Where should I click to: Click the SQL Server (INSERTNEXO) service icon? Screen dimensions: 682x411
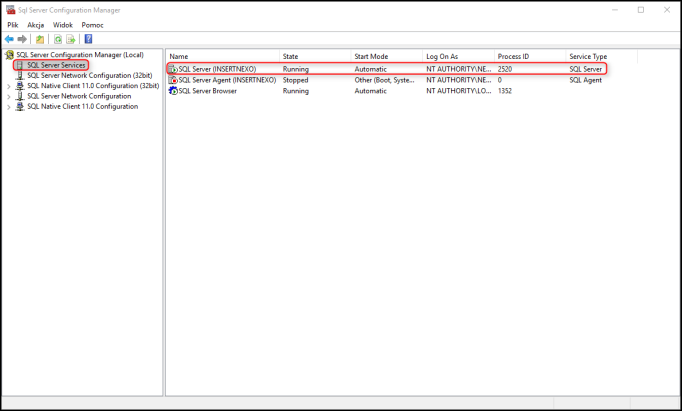(x=173, y=69)
